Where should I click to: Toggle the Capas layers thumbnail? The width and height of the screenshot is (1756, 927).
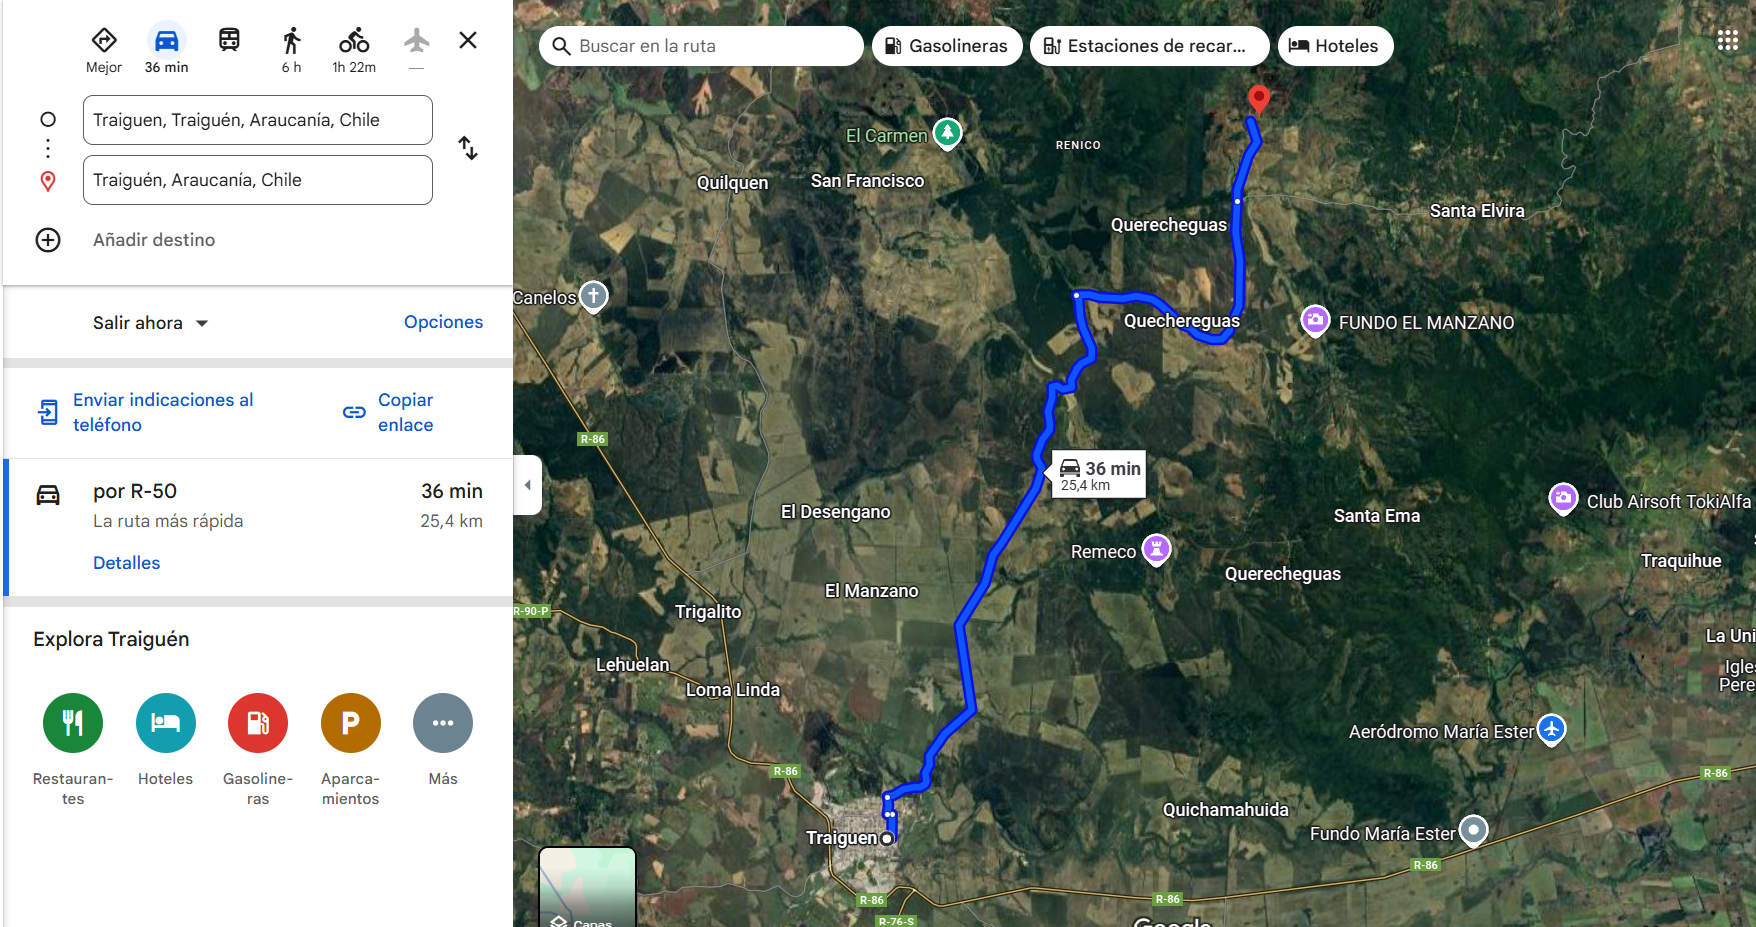click(x=588, y=887)
